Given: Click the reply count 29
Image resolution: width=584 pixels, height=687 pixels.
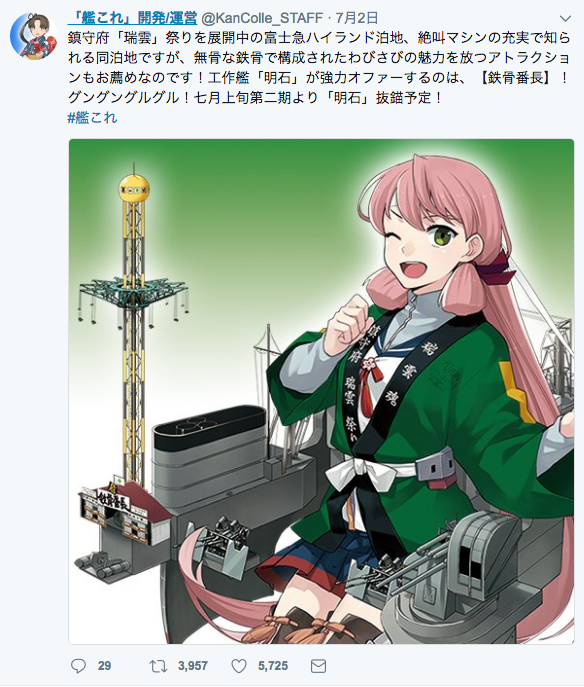Looking at the screenshot, I should pos(104,666).
